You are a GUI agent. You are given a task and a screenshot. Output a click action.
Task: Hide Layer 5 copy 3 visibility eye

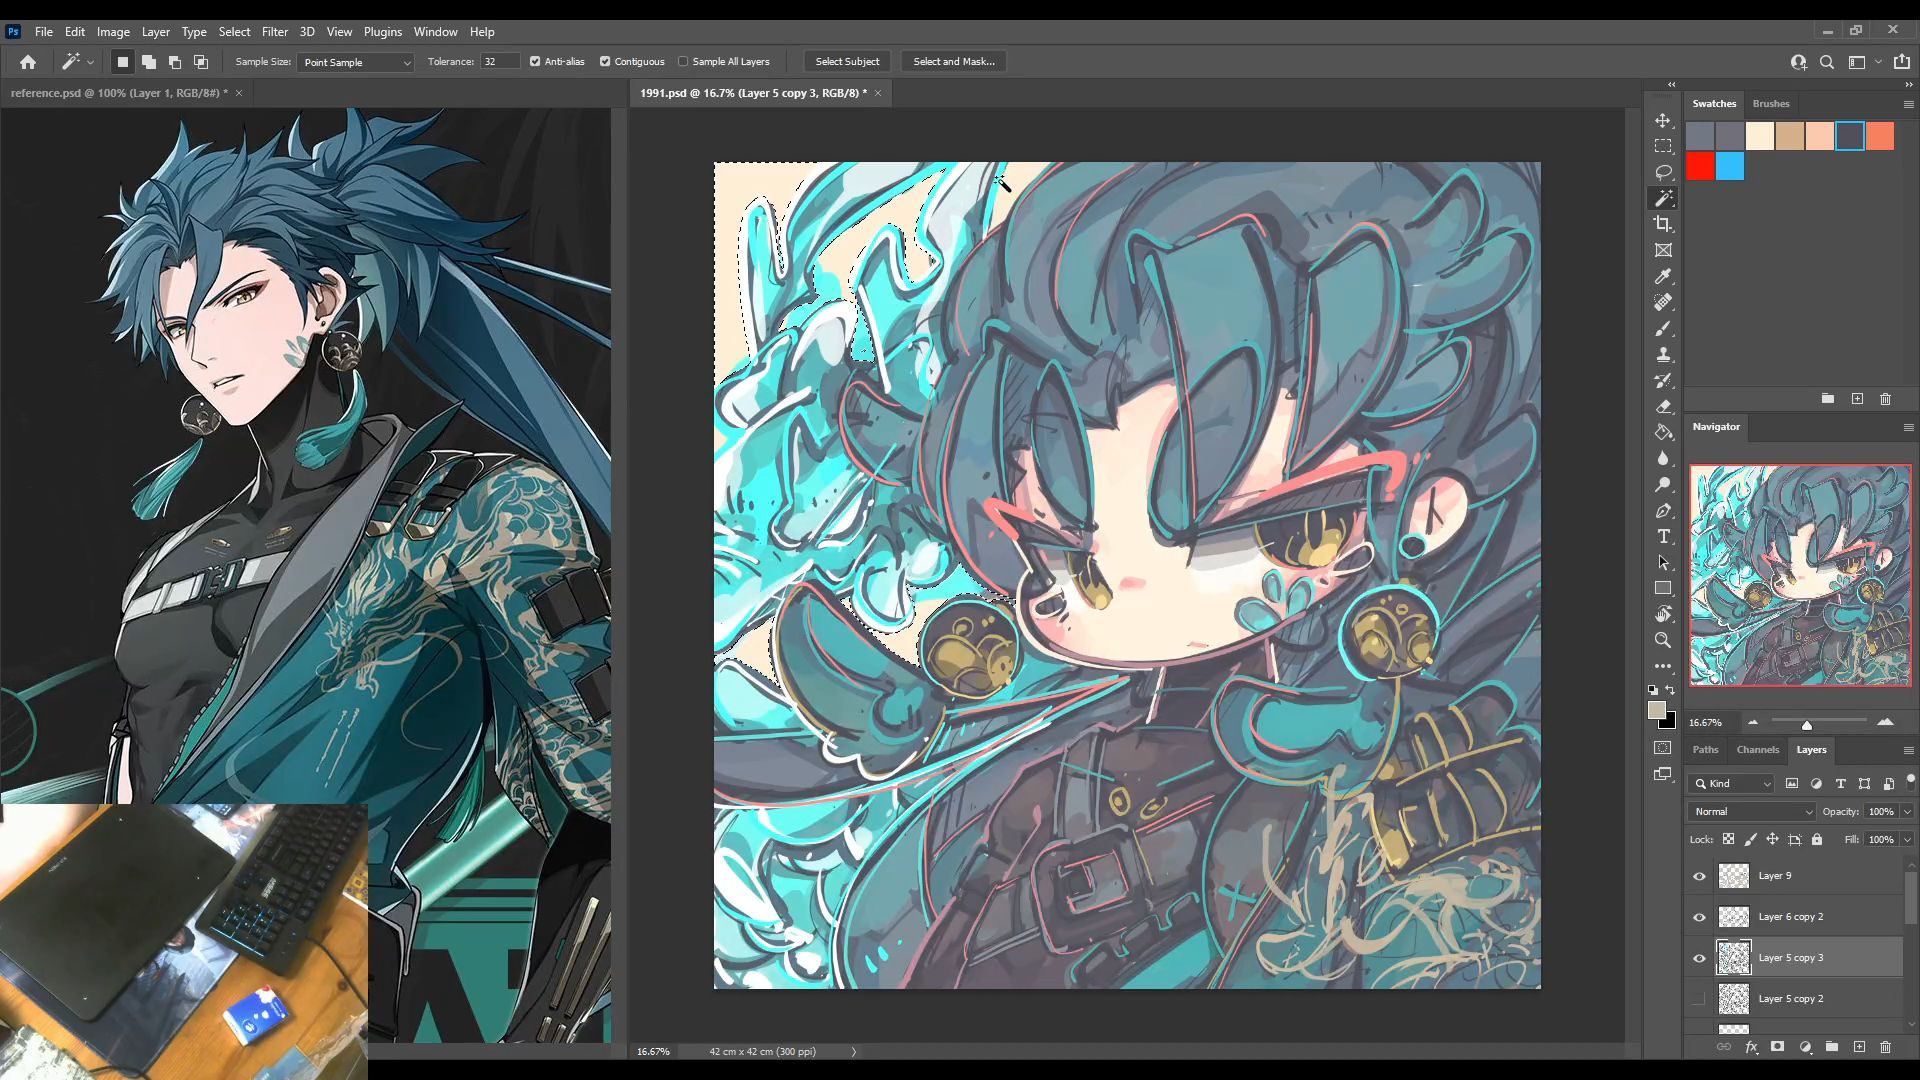point(1699,959)
